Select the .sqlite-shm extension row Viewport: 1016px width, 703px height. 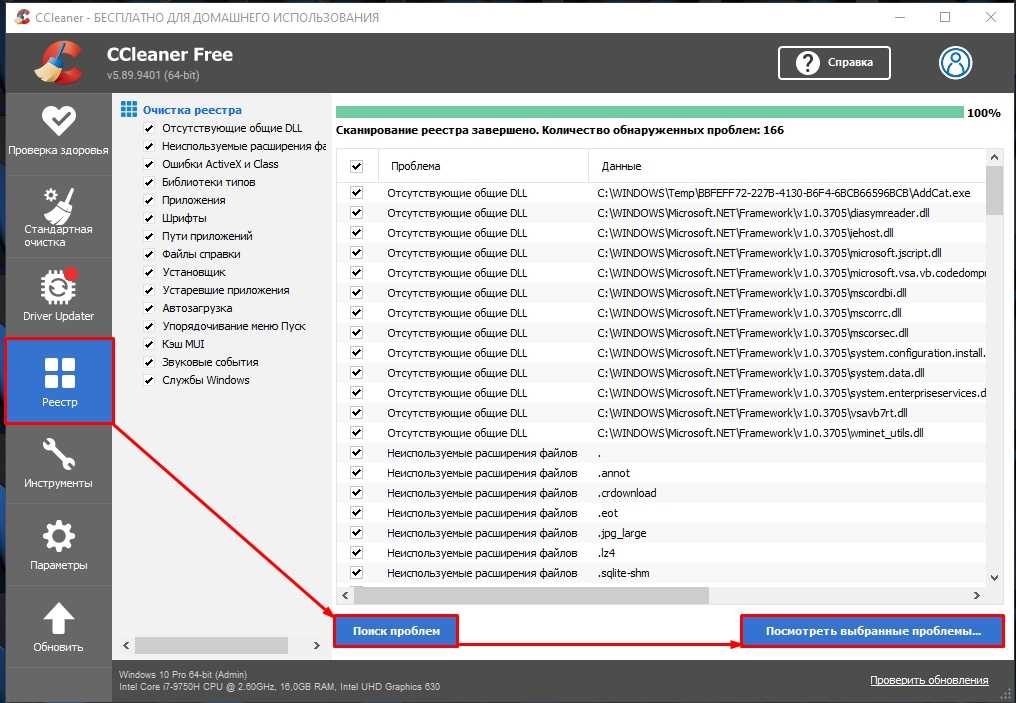pos(661,573)
